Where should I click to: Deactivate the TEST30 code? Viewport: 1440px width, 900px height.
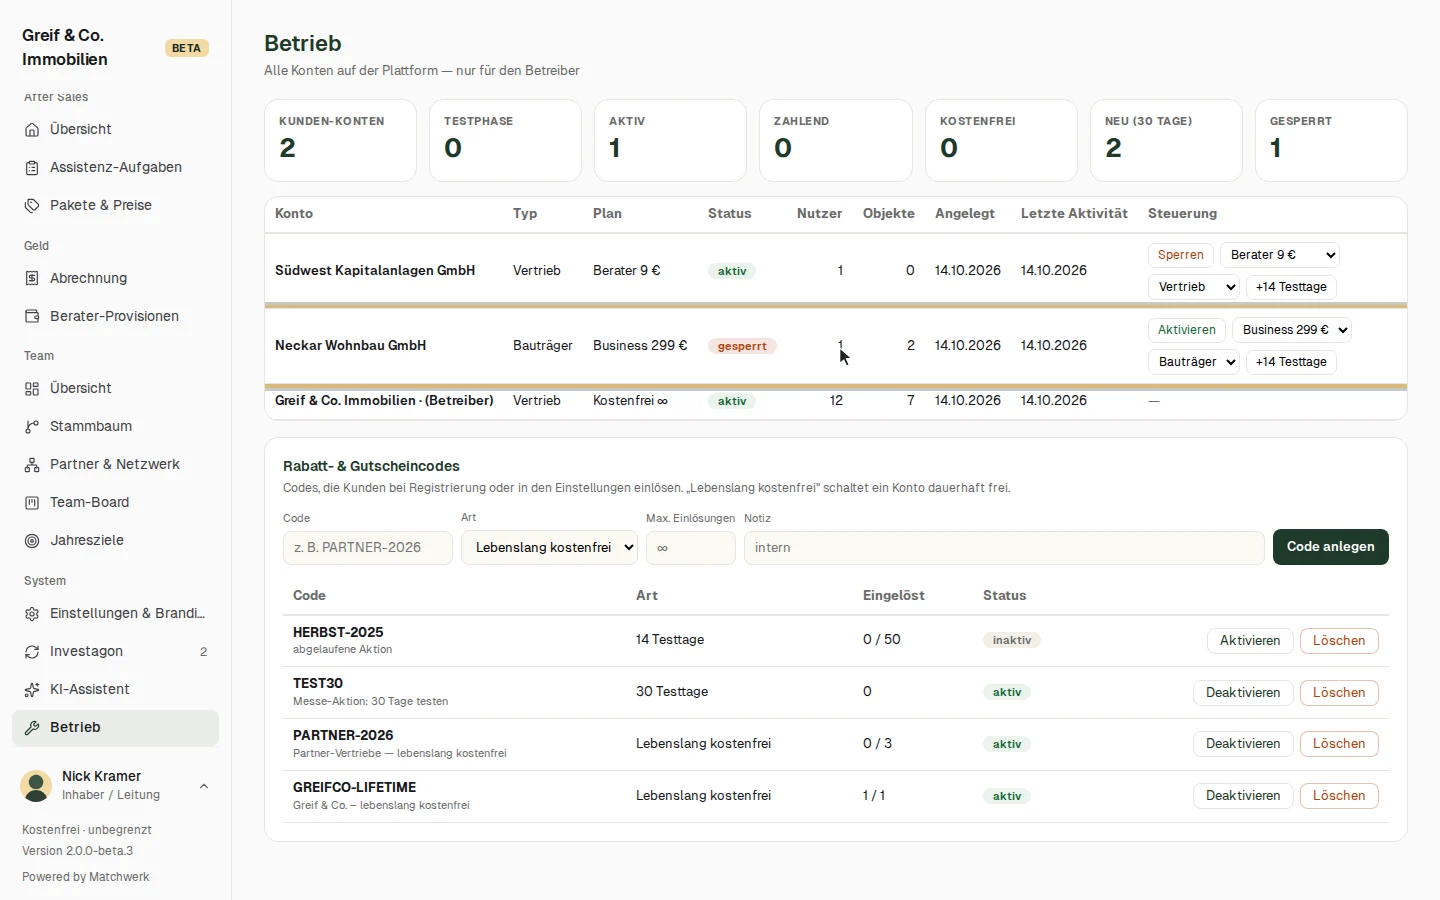[x=1243, y=693]
